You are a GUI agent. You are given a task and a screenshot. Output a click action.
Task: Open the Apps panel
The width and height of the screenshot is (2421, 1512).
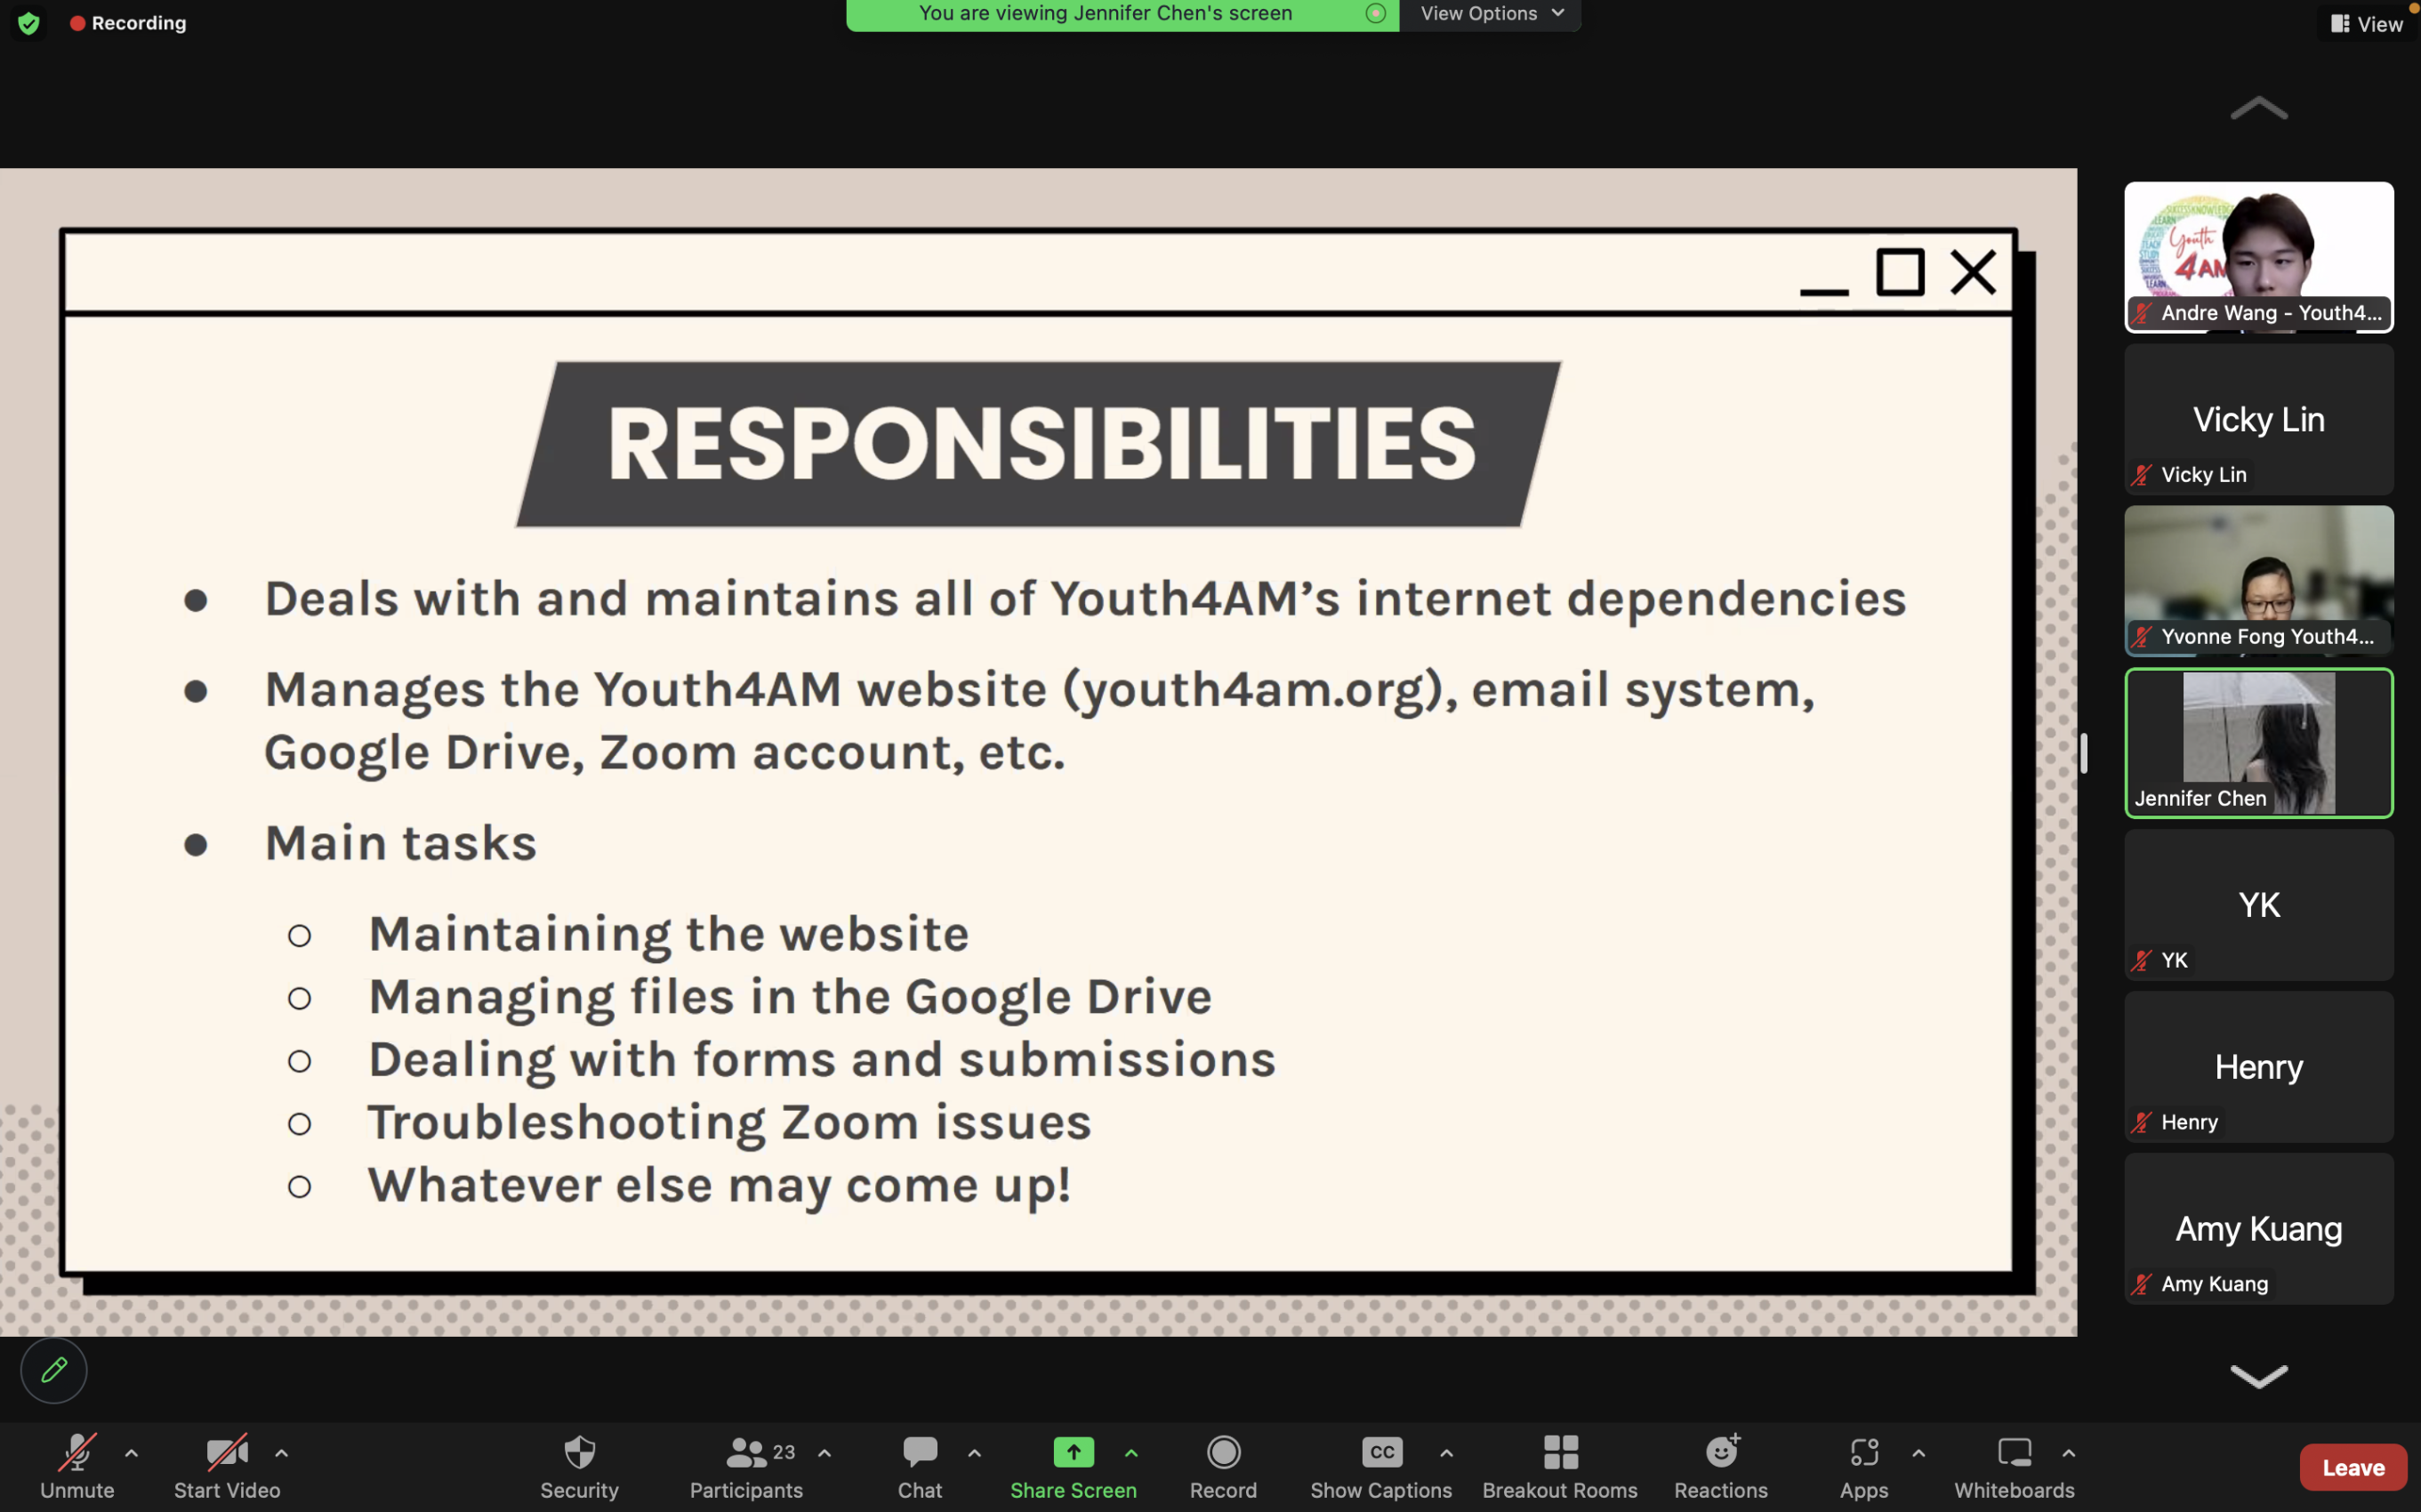(1864, 1466)
